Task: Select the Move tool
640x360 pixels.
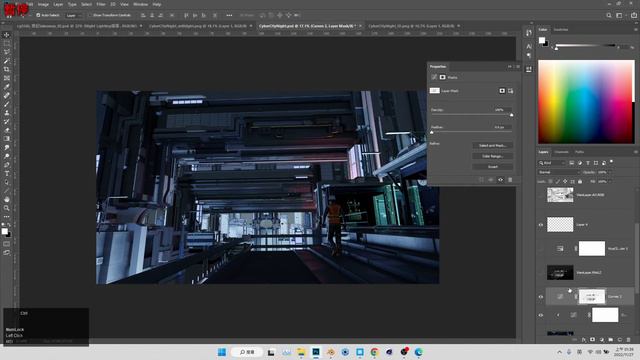Action: pos(7,35)
